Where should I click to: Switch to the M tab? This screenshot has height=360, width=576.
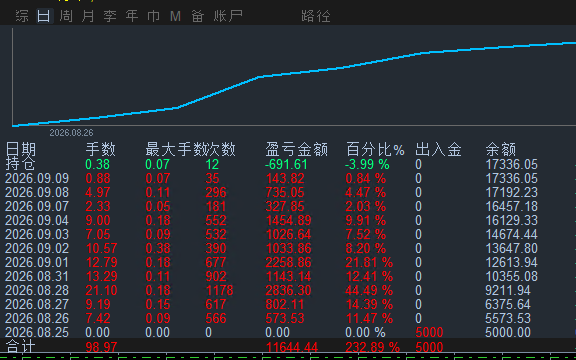click(x=175, y=16)
